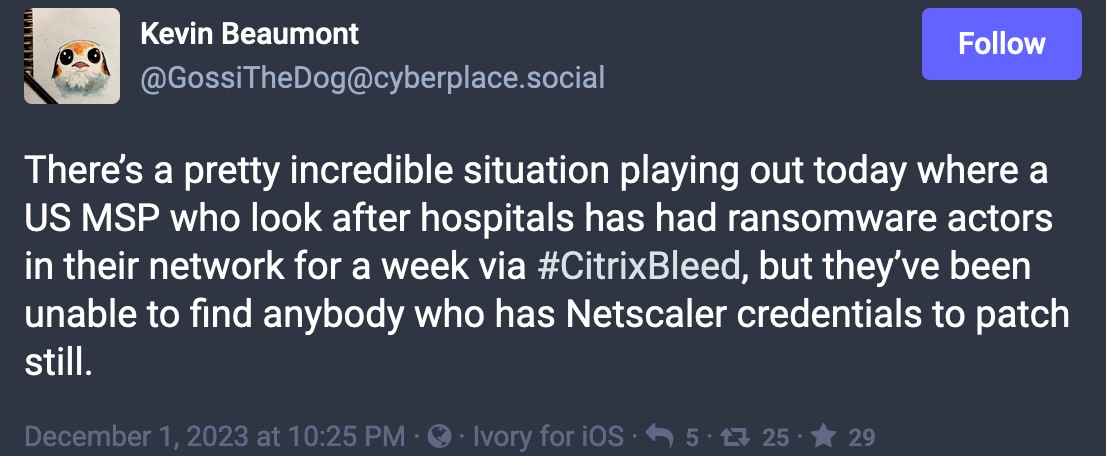Screen dimensions: 1106x456
Task: Click the December 1, 2023 timestamp
Action: tap(215, 437)
